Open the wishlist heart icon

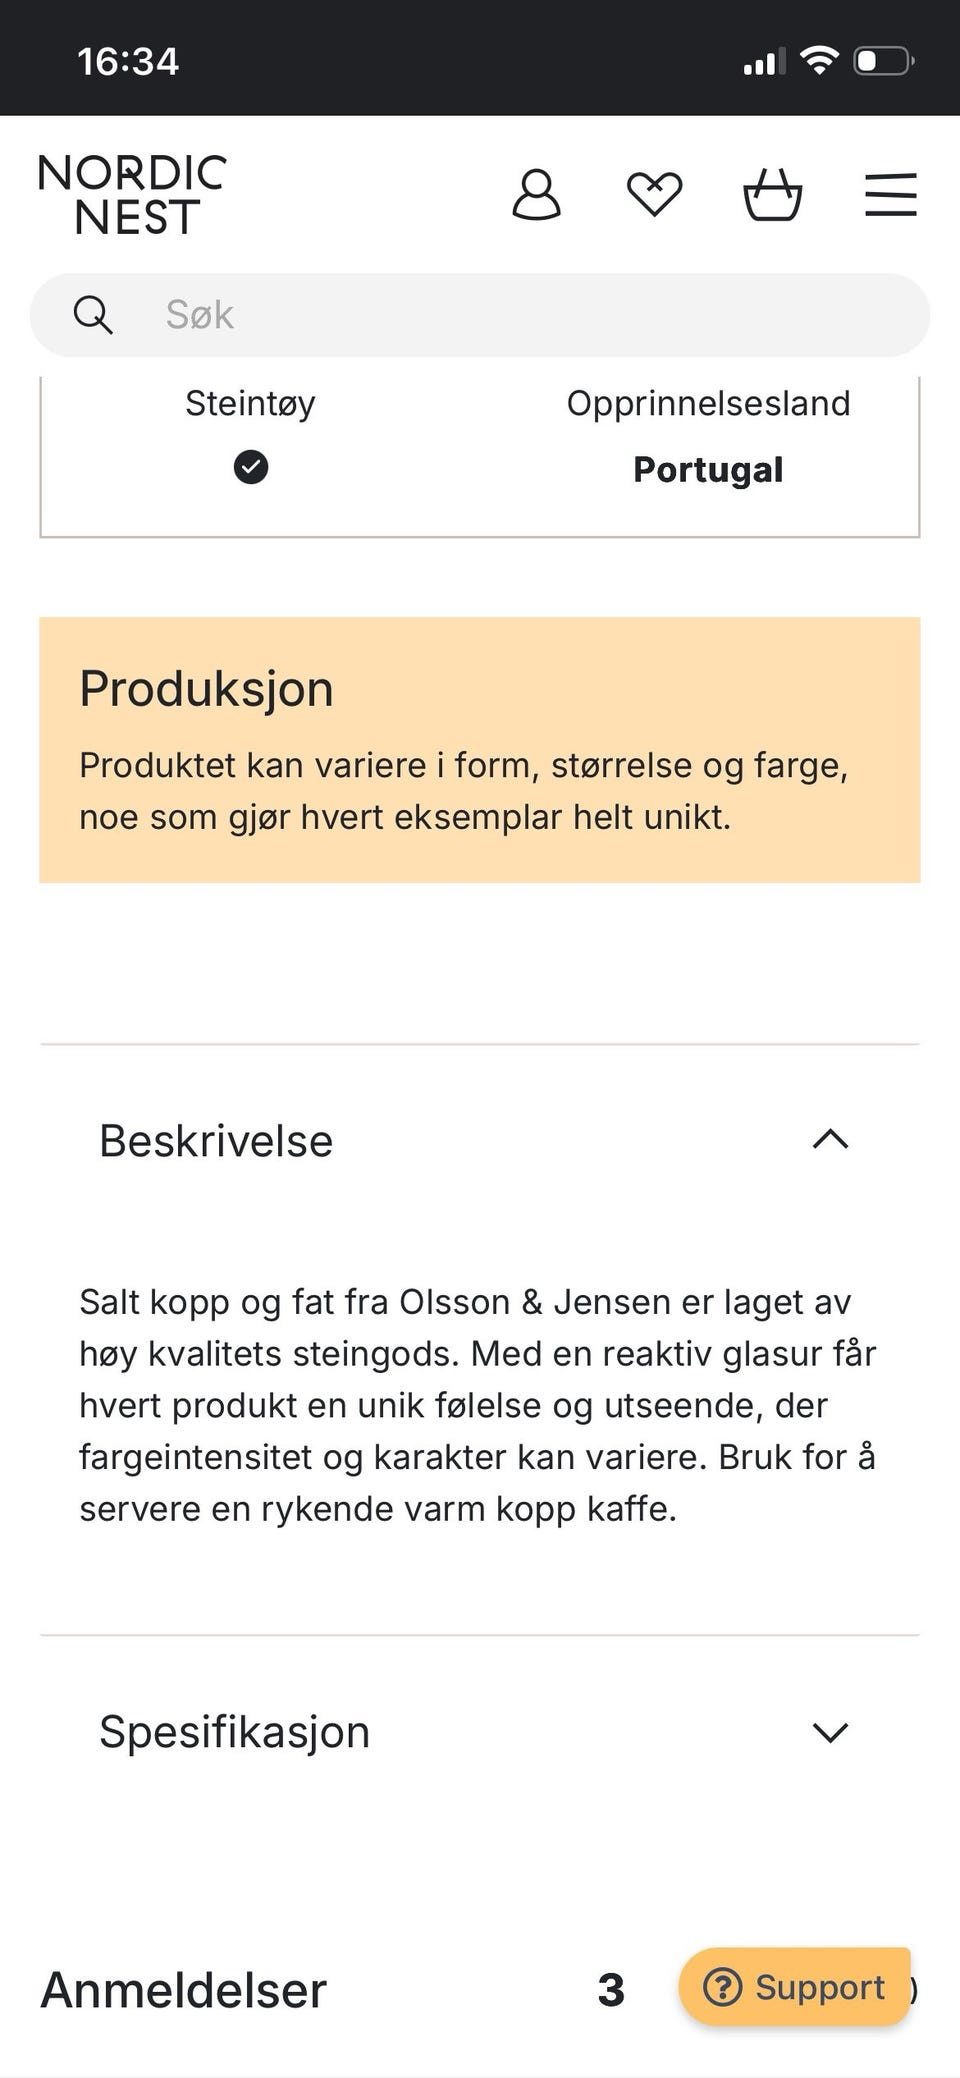point(654,194)
